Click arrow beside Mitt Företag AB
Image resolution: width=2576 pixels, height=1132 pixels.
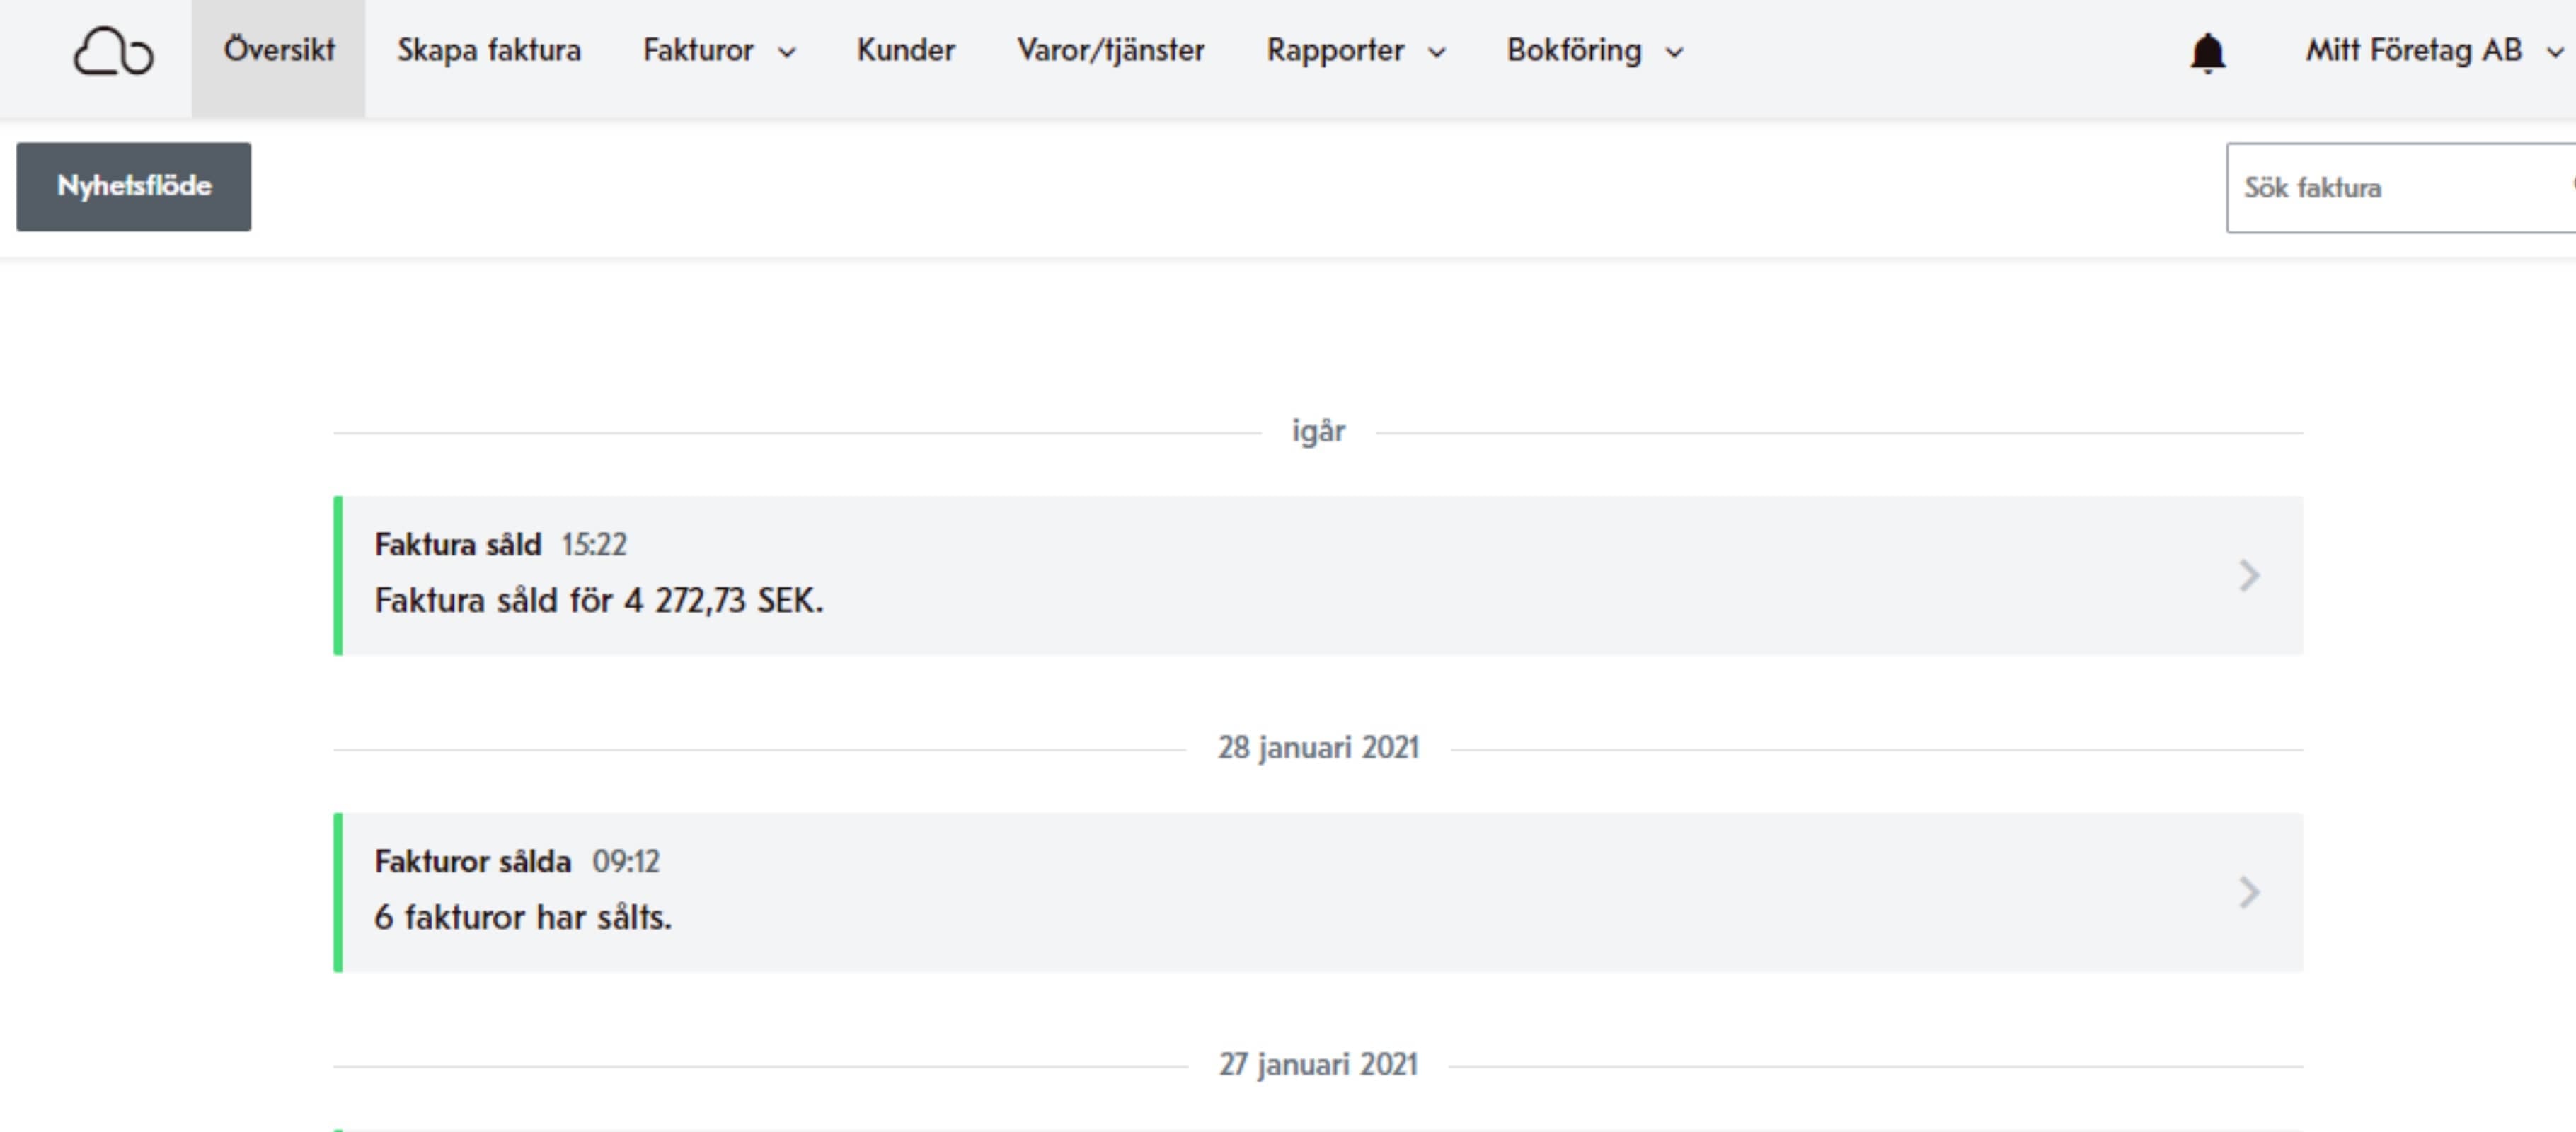point(2555,52)
